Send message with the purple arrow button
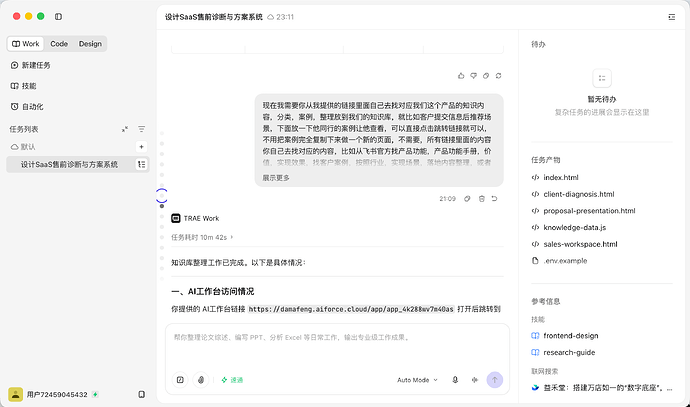 coord(495,380)
